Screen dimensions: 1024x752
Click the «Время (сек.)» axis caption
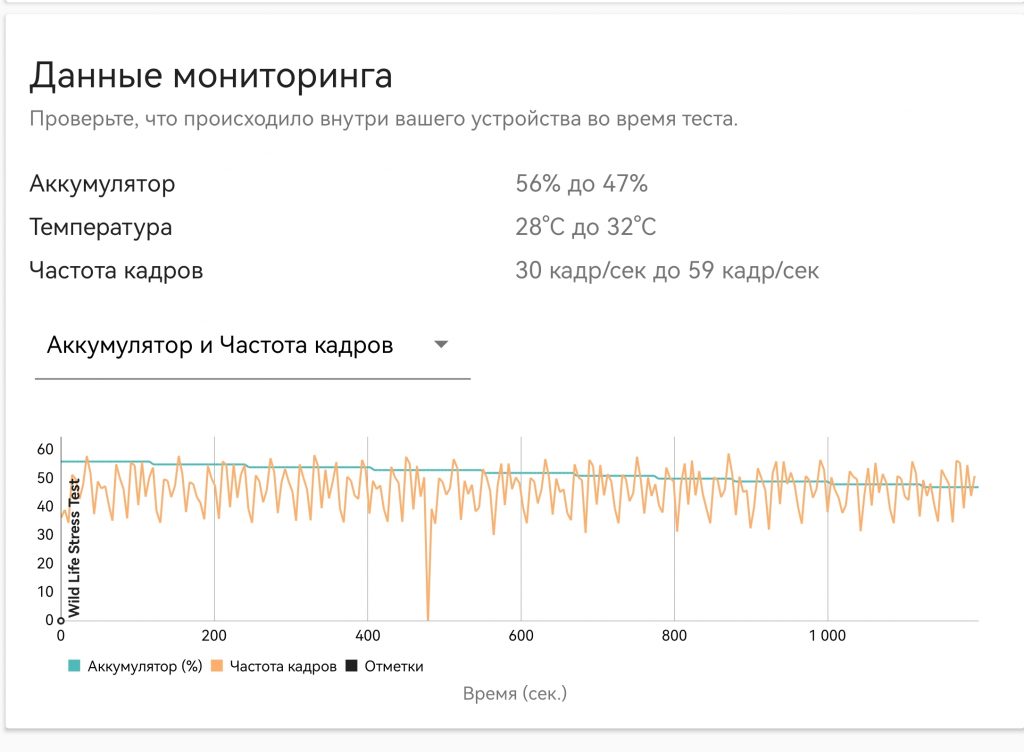coord(516,691)
